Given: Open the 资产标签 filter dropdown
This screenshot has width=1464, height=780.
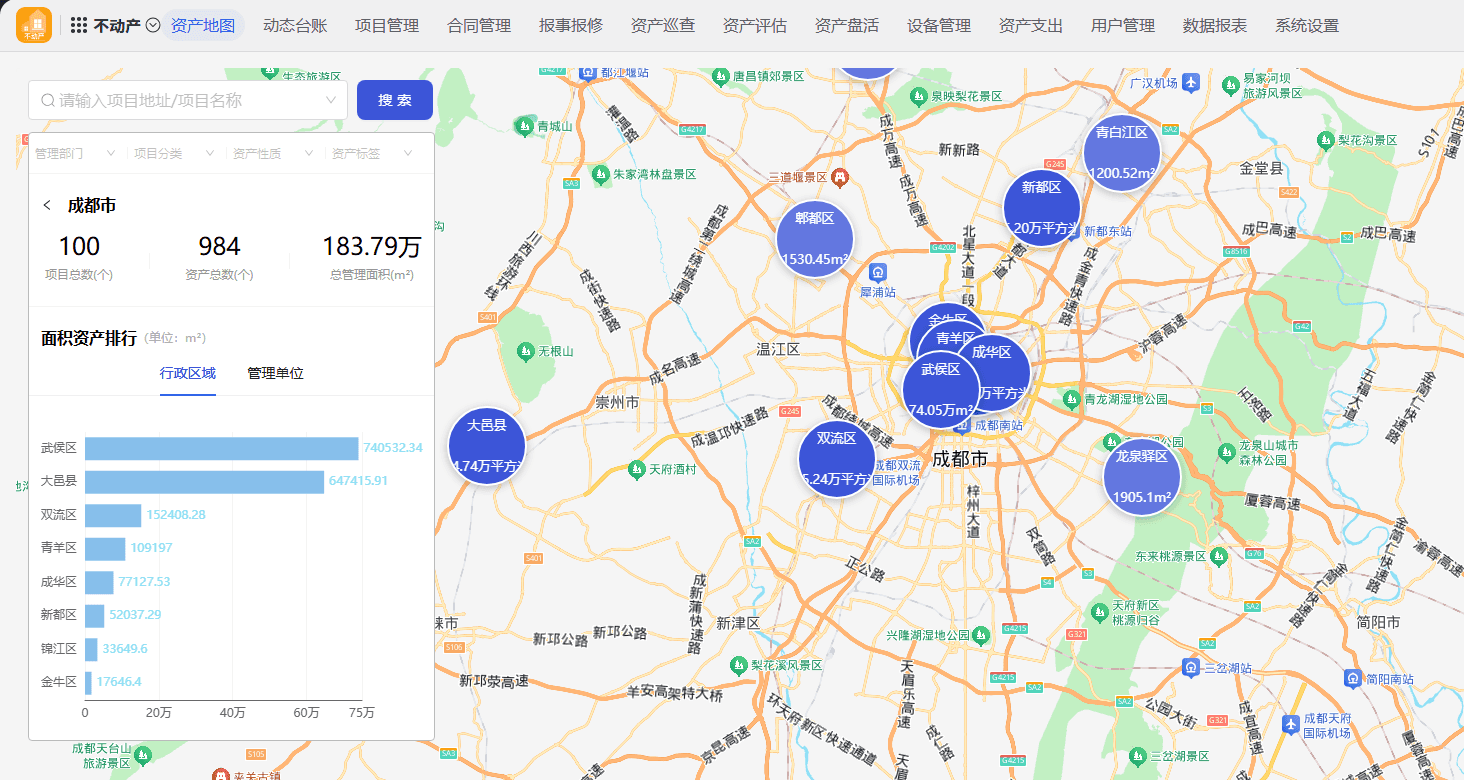Looking at the screenshot, I should [x=372, y=153].
